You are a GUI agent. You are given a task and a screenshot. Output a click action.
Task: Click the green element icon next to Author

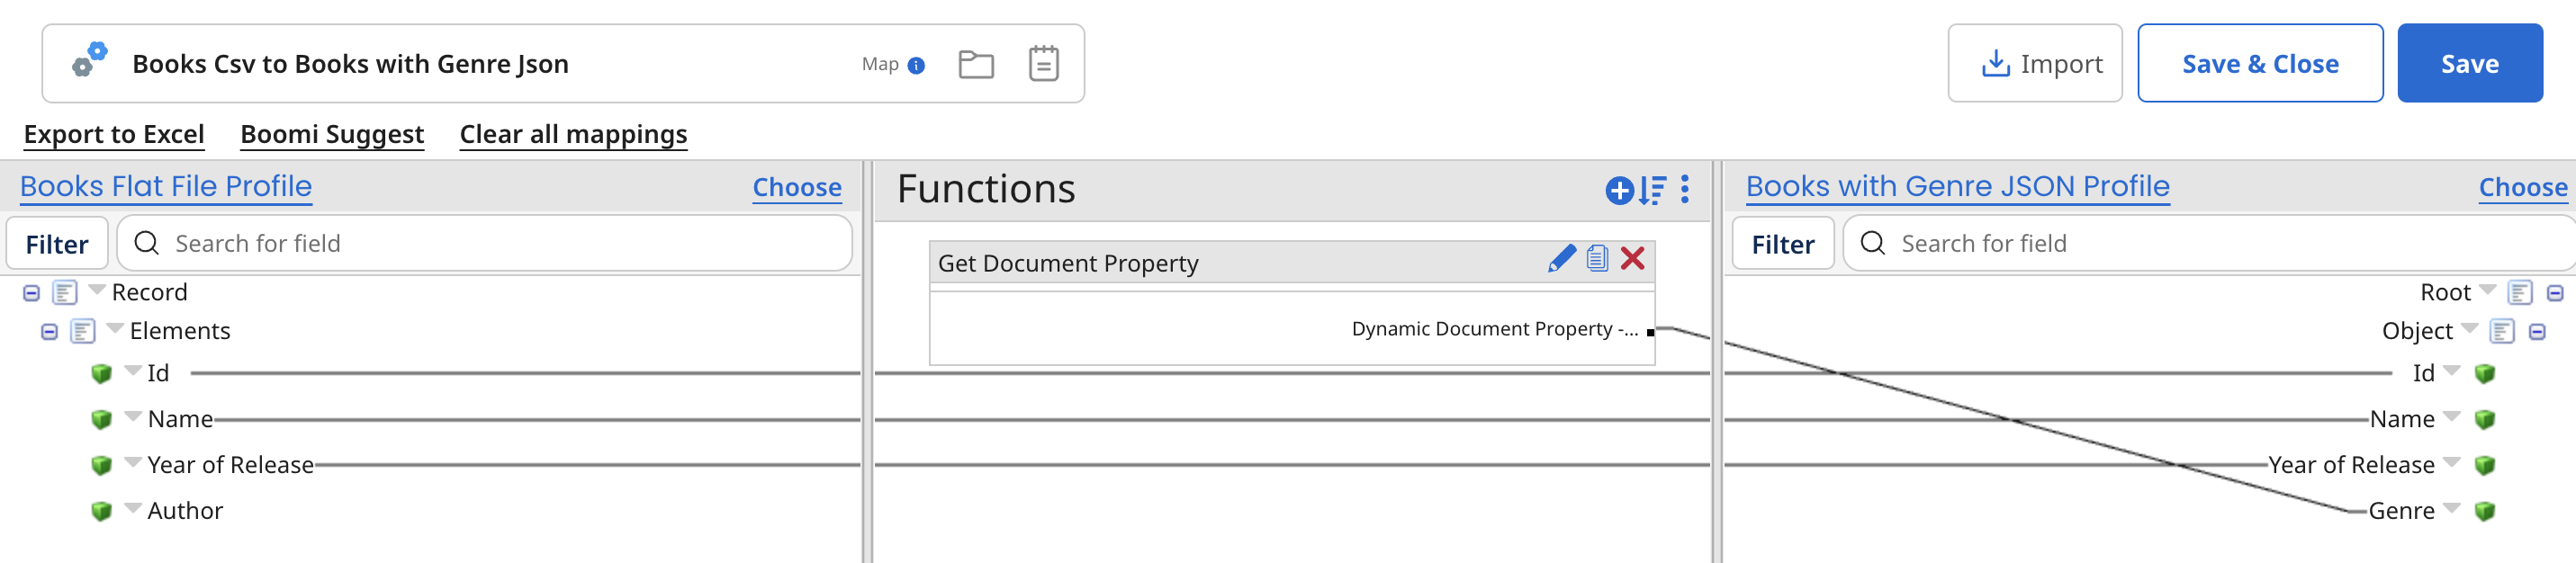pos(101,510)
